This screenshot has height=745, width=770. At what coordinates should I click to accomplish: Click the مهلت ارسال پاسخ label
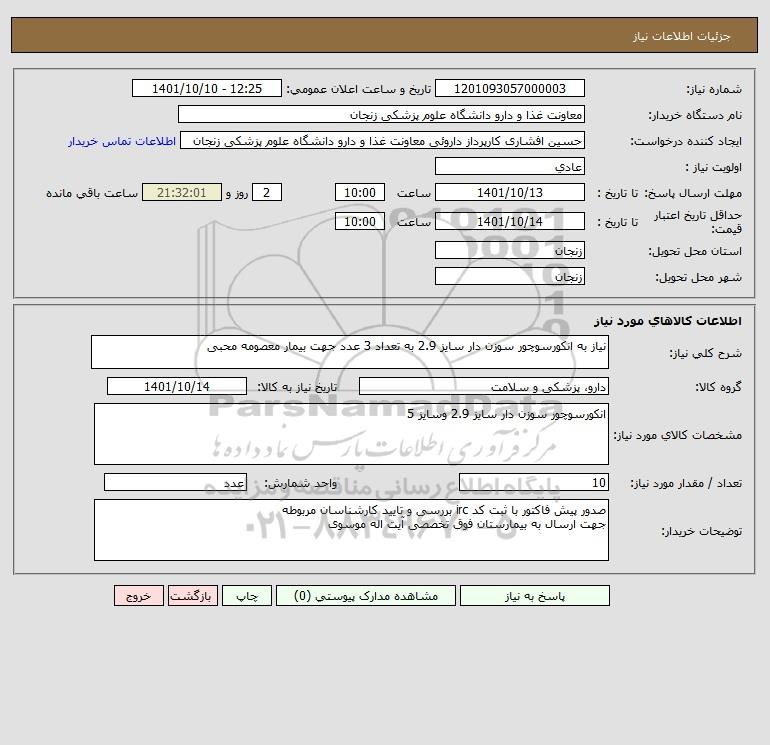(x=693, y=193)
